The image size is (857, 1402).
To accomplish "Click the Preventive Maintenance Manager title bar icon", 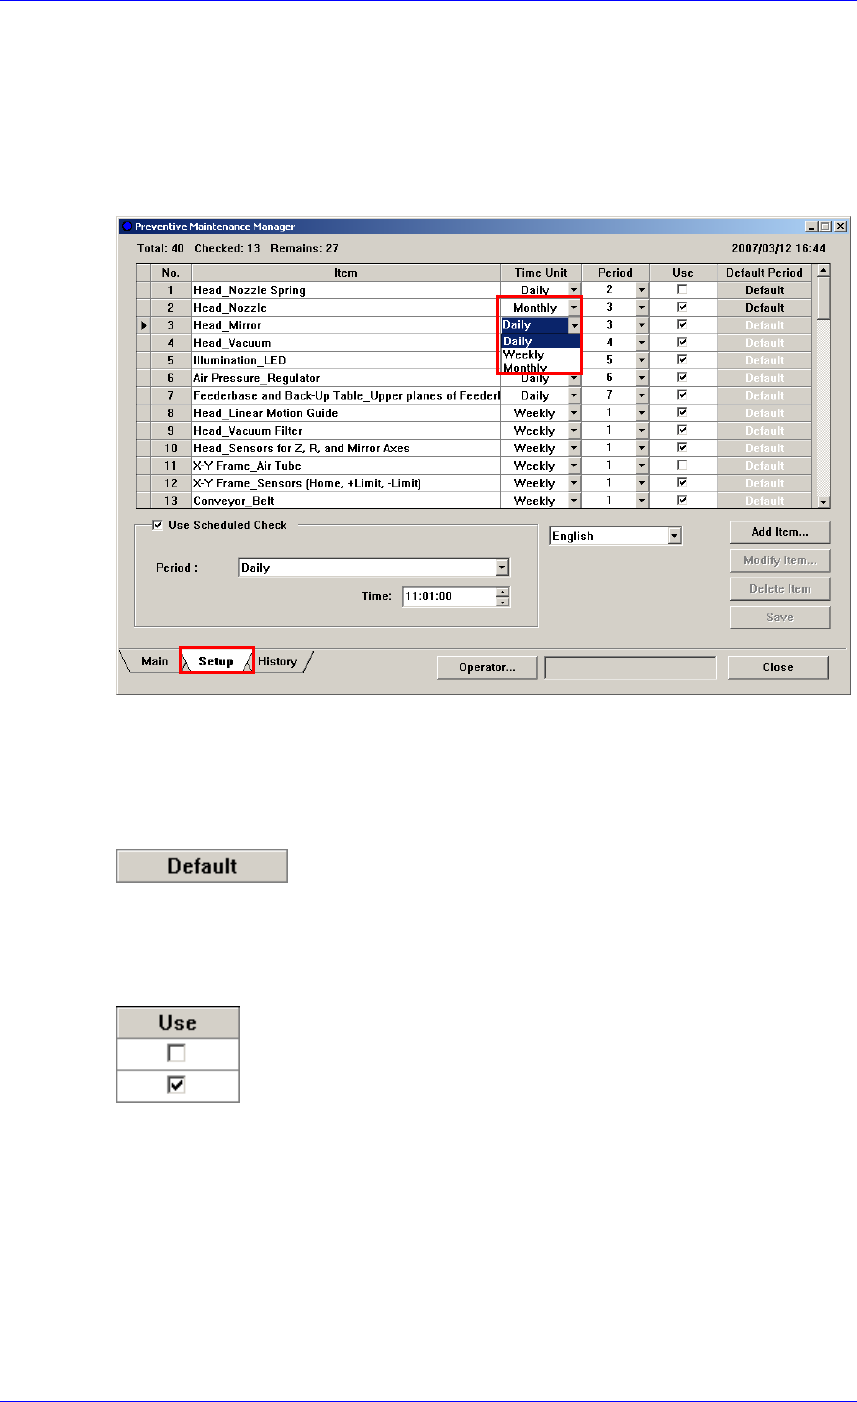I will [x=128, y=227].
